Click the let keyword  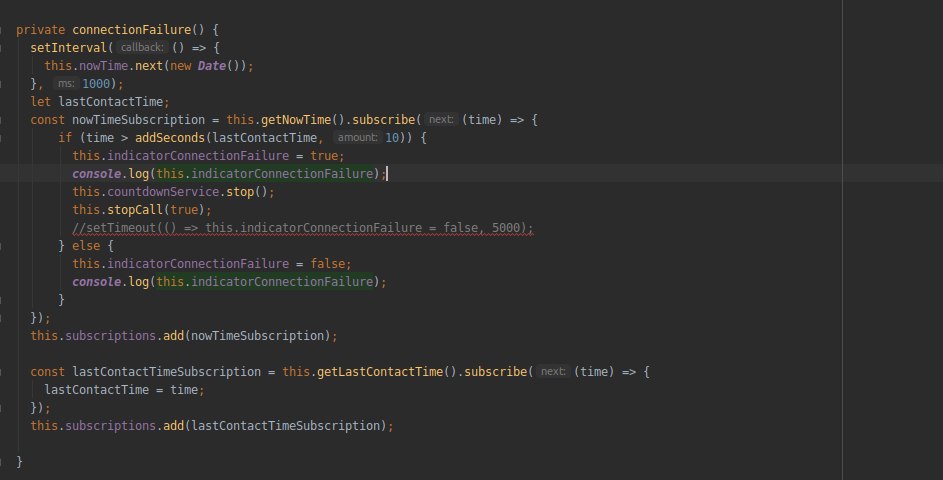click(x=41, y=102)
